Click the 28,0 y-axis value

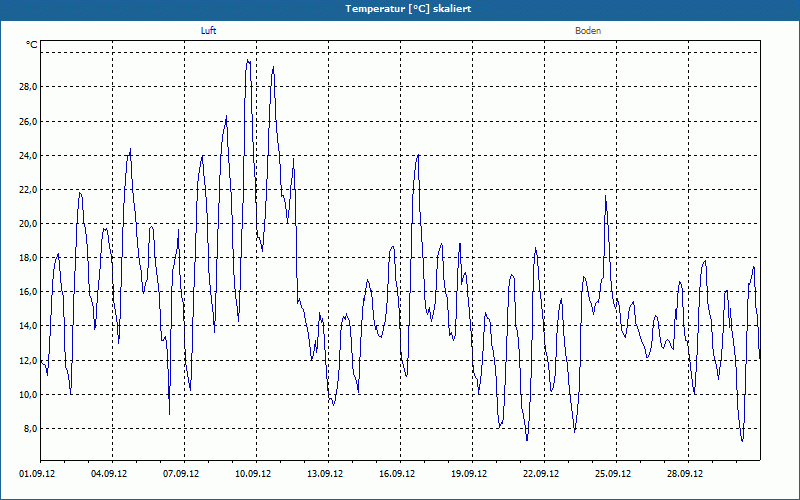point(28,87)
